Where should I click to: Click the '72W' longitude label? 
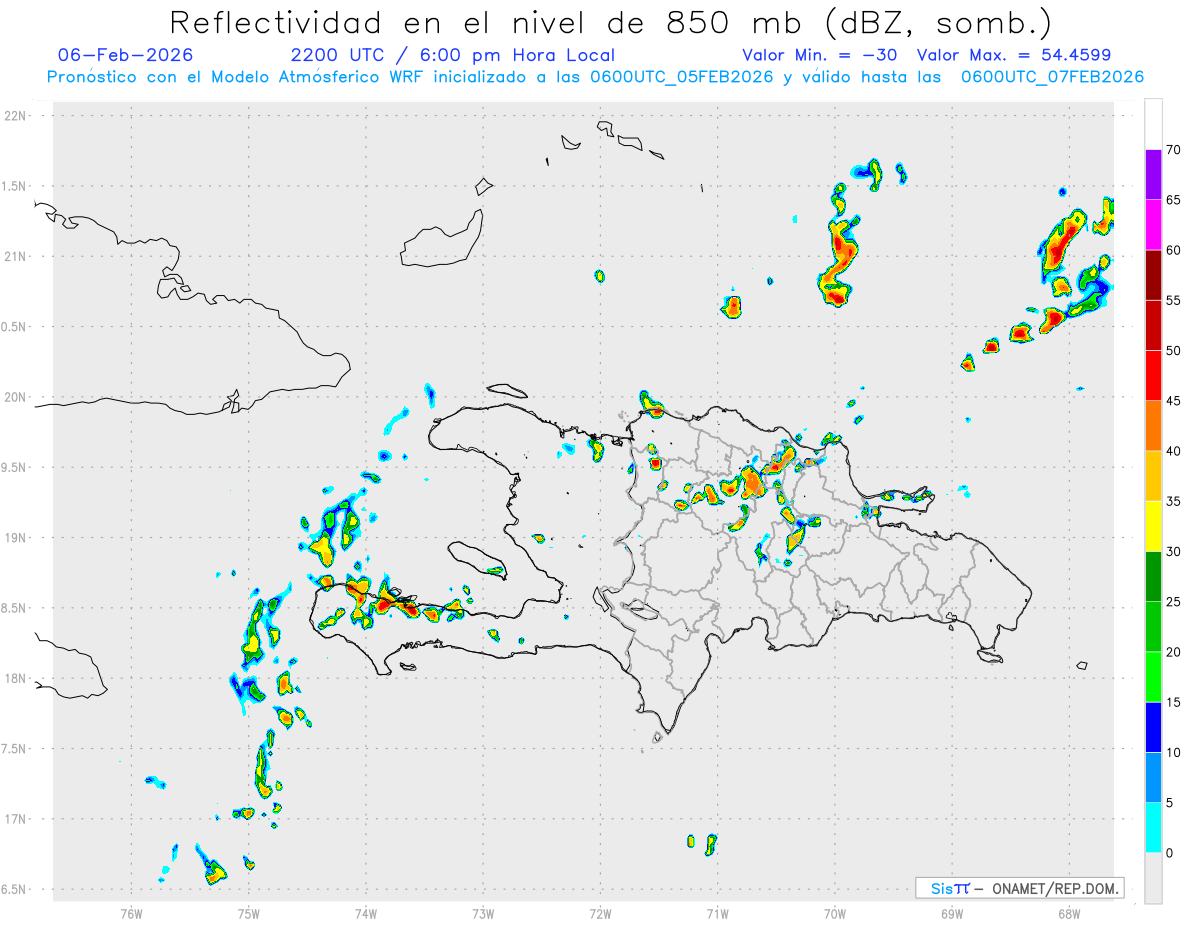(600, 913)
